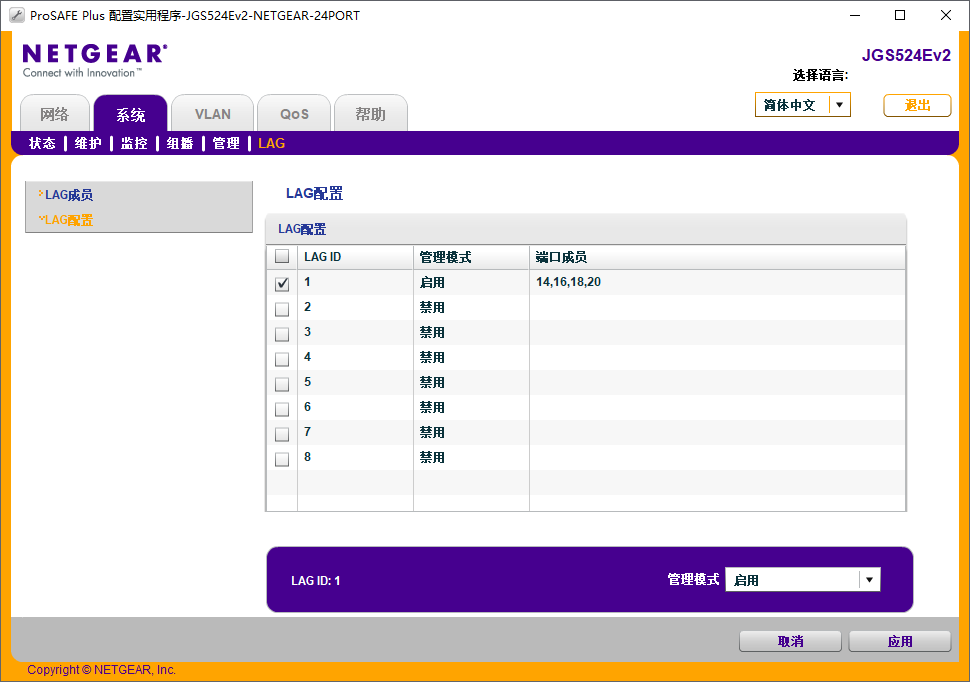Viewport: 970px width, 682px height.
Task: Open the LAG submenu
Action: 272,144
